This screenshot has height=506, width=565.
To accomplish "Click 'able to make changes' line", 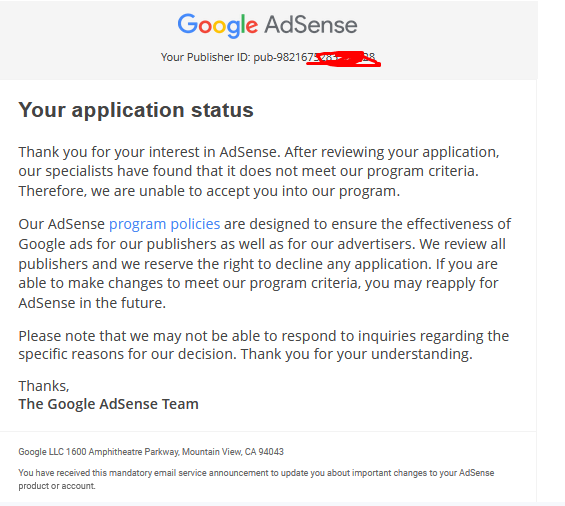I will pyautogui.click(x=258, y=283).
